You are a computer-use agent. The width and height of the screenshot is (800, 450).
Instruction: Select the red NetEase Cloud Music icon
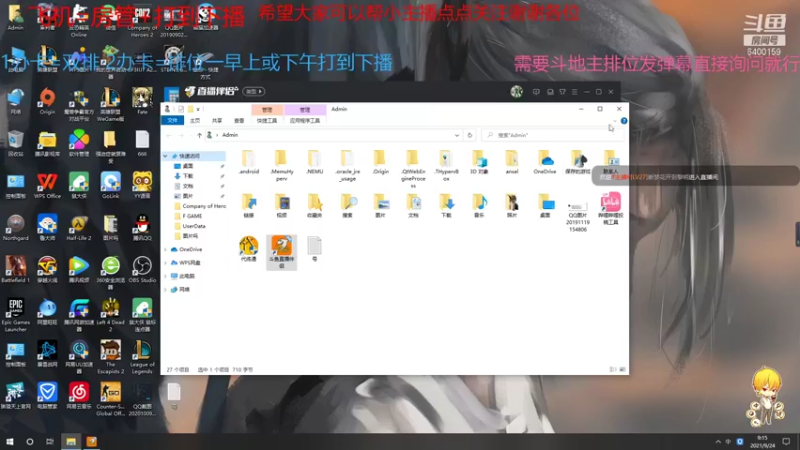79,396
